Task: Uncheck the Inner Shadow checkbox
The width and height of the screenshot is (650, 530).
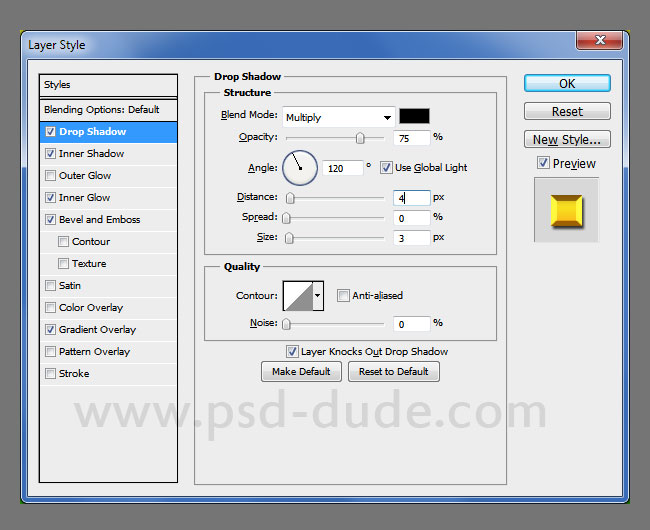Action: click(x=50, y=154)
